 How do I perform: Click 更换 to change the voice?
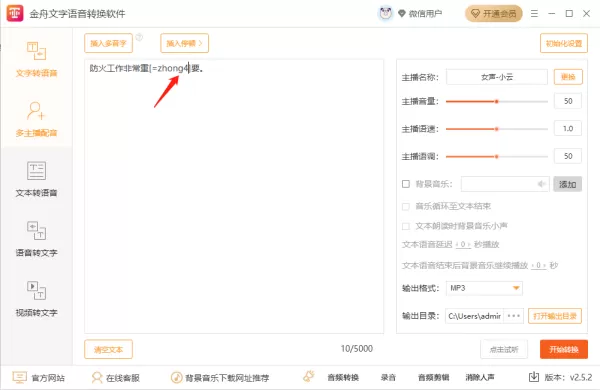click(568, 77)
